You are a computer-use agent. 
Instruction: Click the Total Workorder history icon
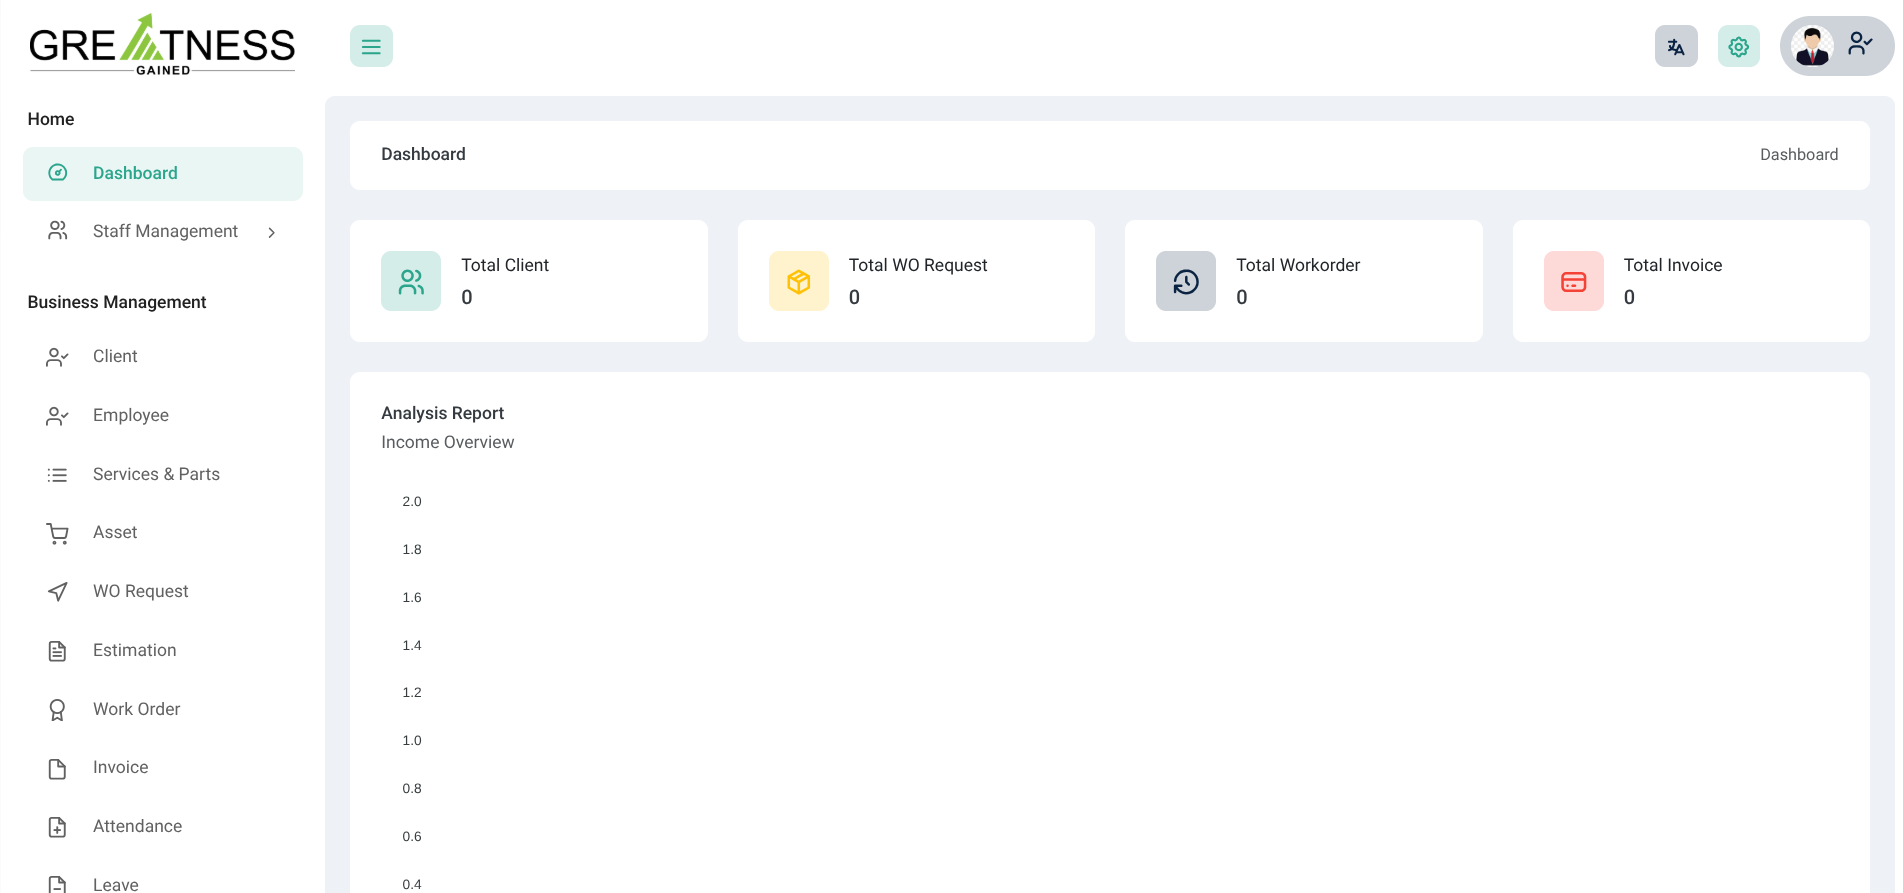click(x=1185, y=281)
